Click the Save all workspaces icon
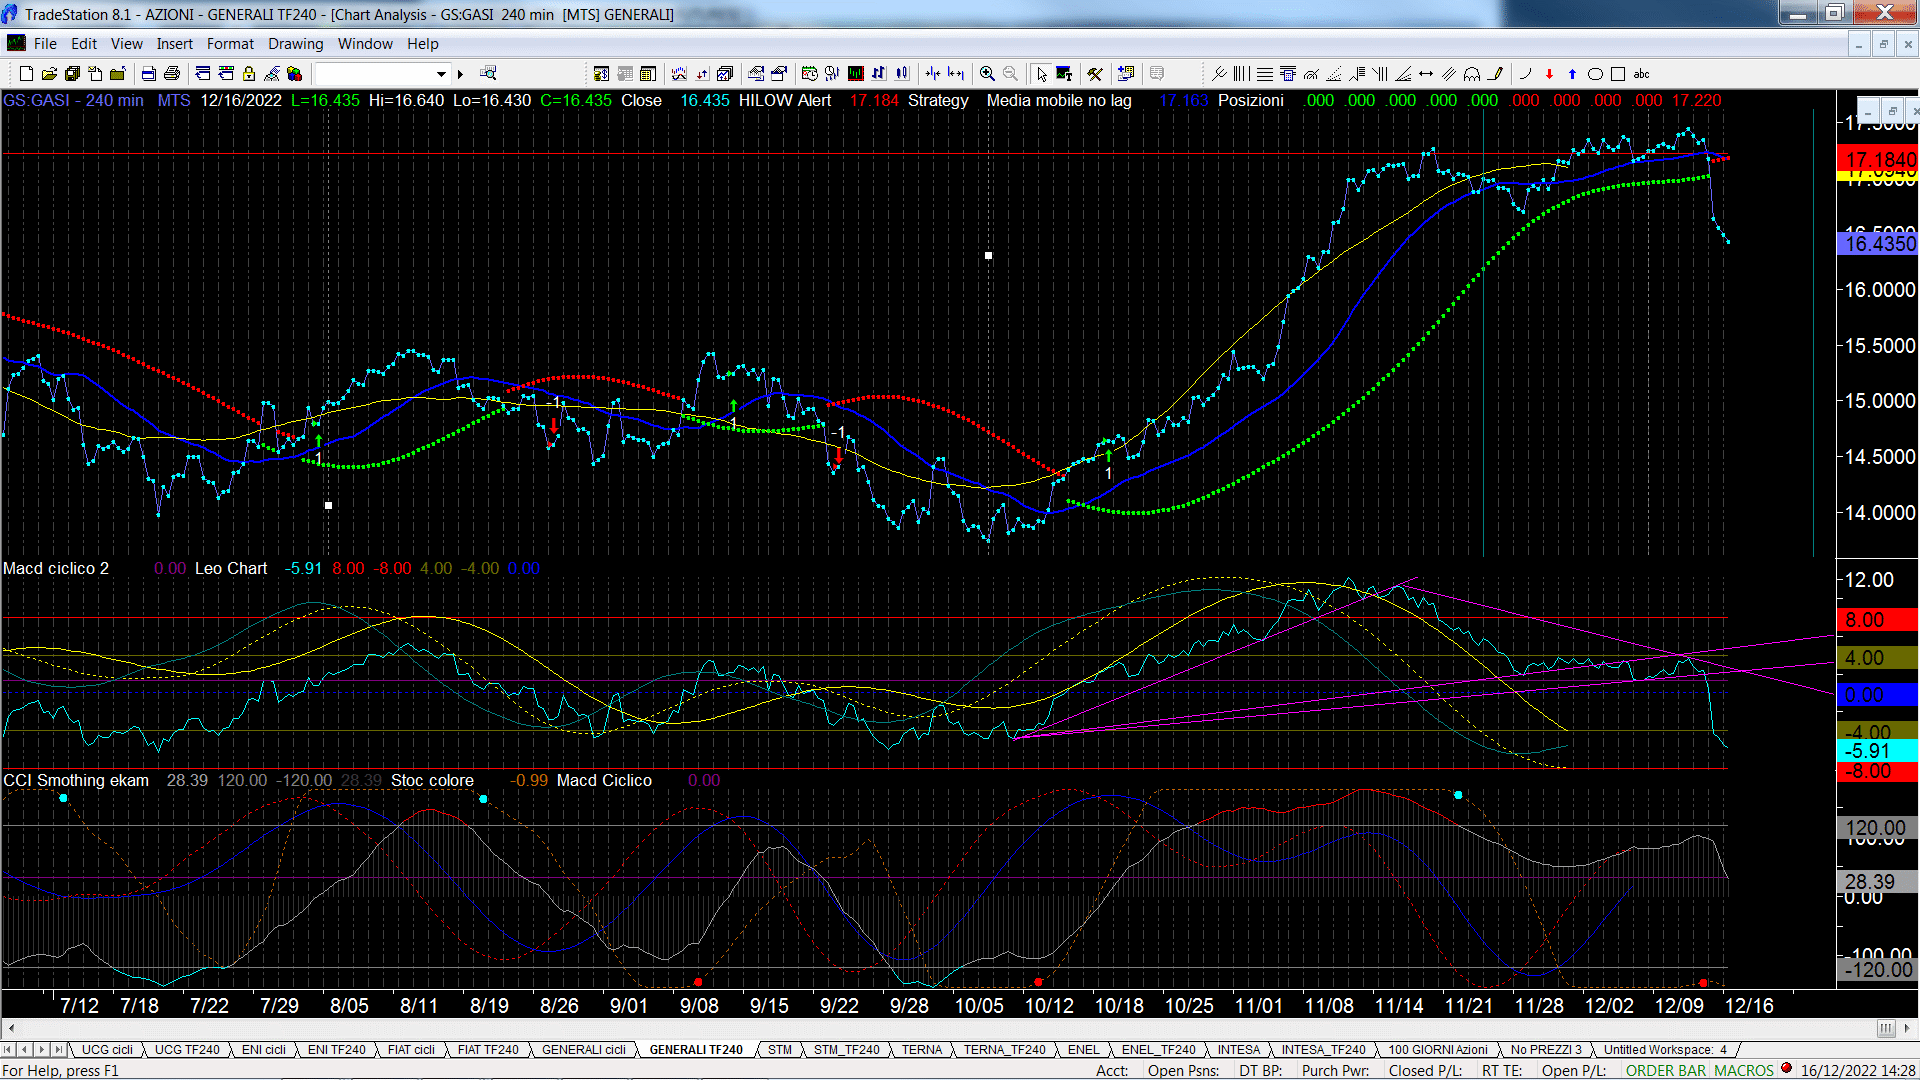The height and width of the screenshot is (1080, 1920). tap(72, 74)
